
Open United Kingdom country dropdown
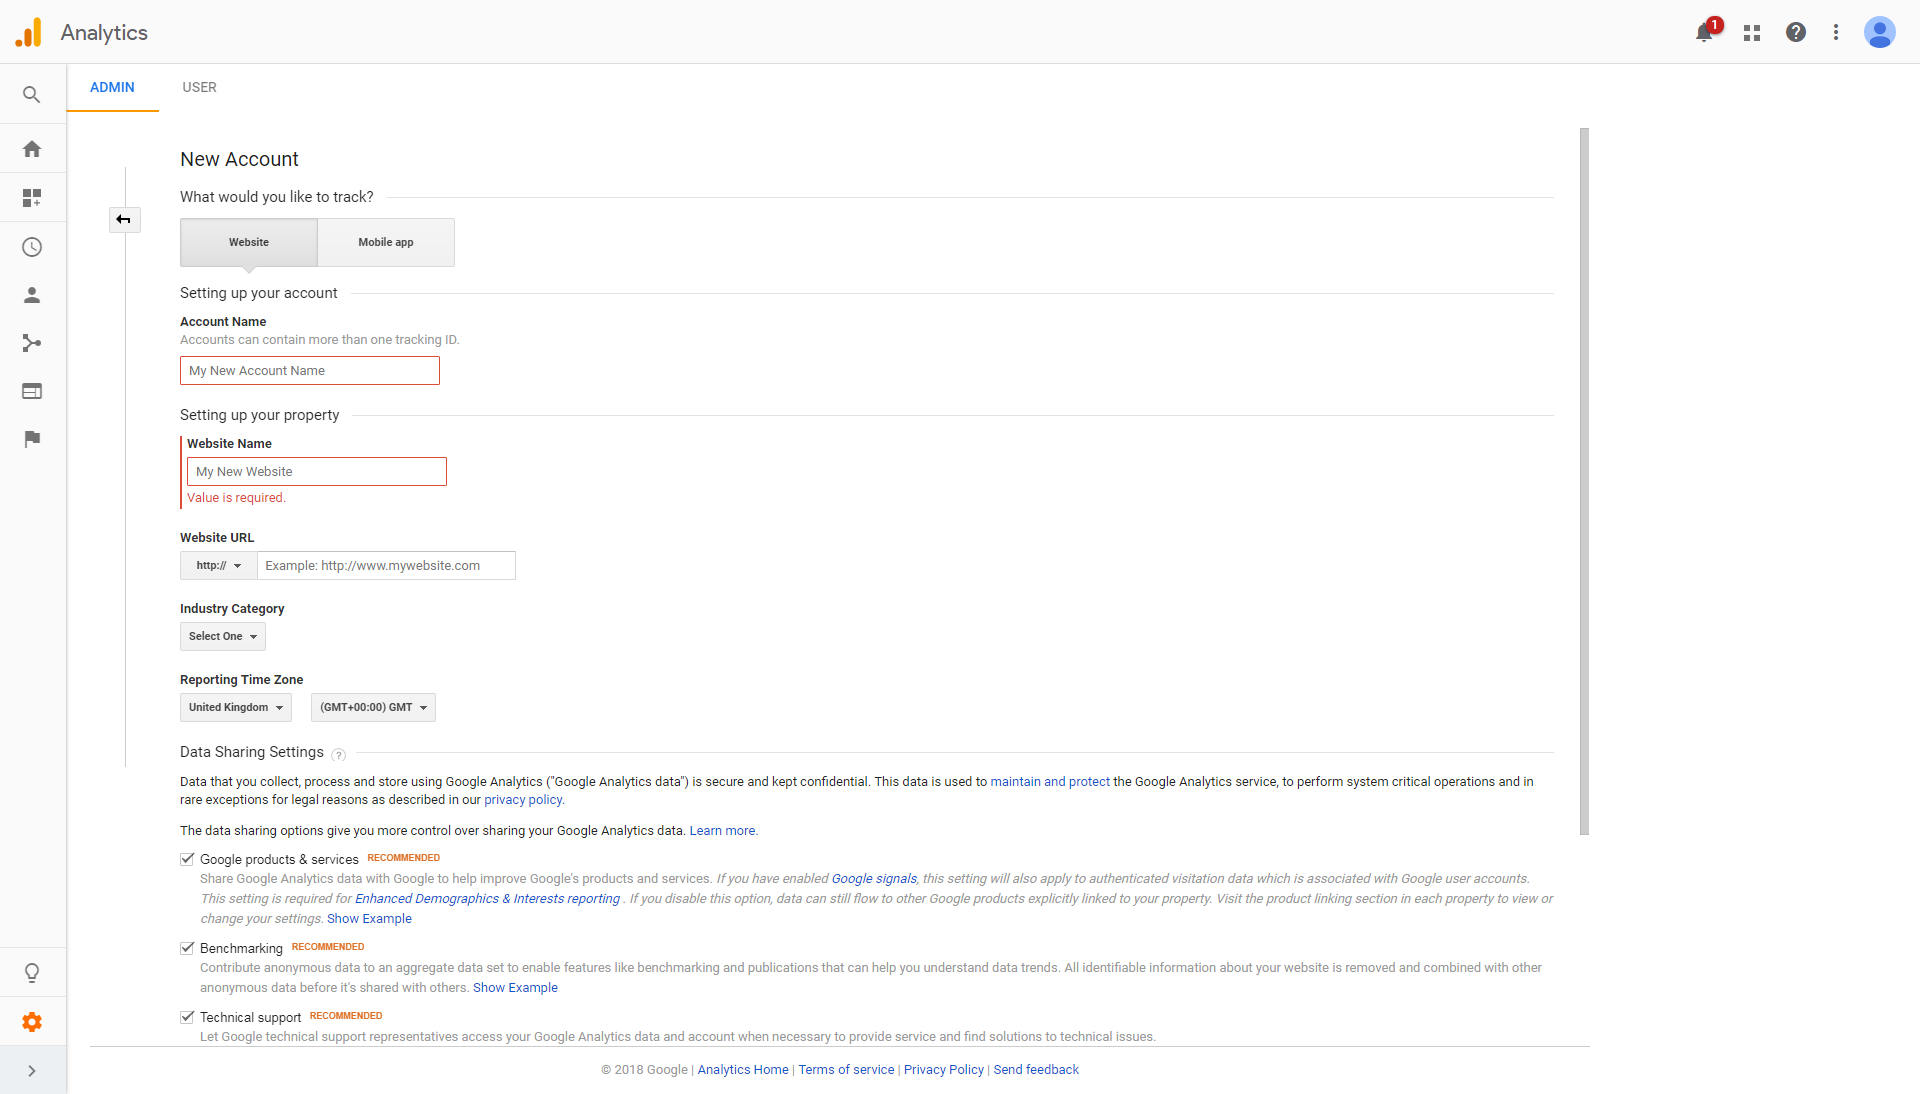[x=236, y=708]
